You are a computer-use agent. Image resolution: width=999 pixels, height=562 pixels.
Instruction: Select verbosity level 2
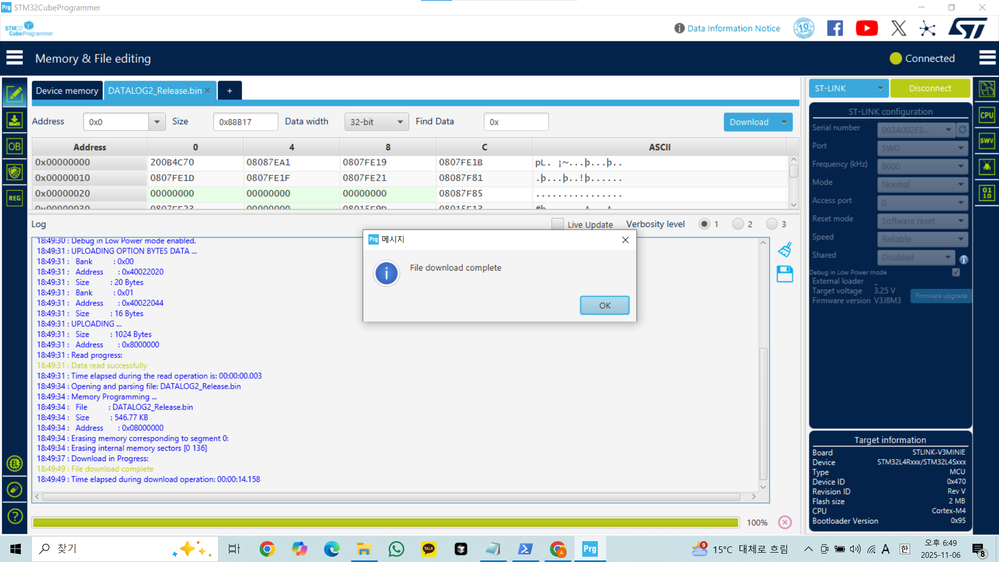[738, 224]
